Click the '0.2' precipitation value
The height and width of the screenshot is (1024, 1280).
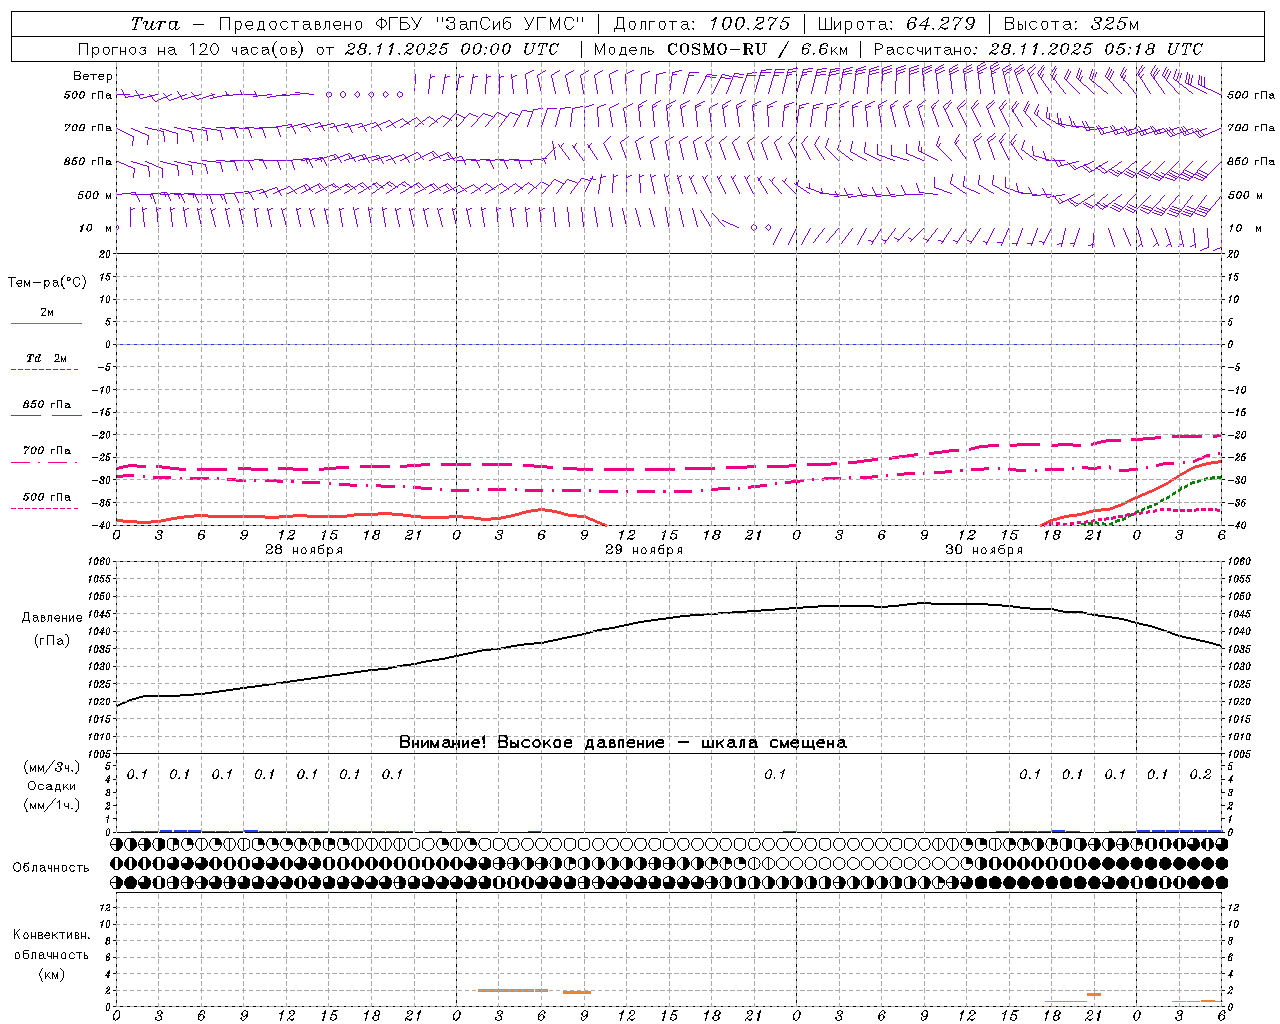pos(1200,774)
